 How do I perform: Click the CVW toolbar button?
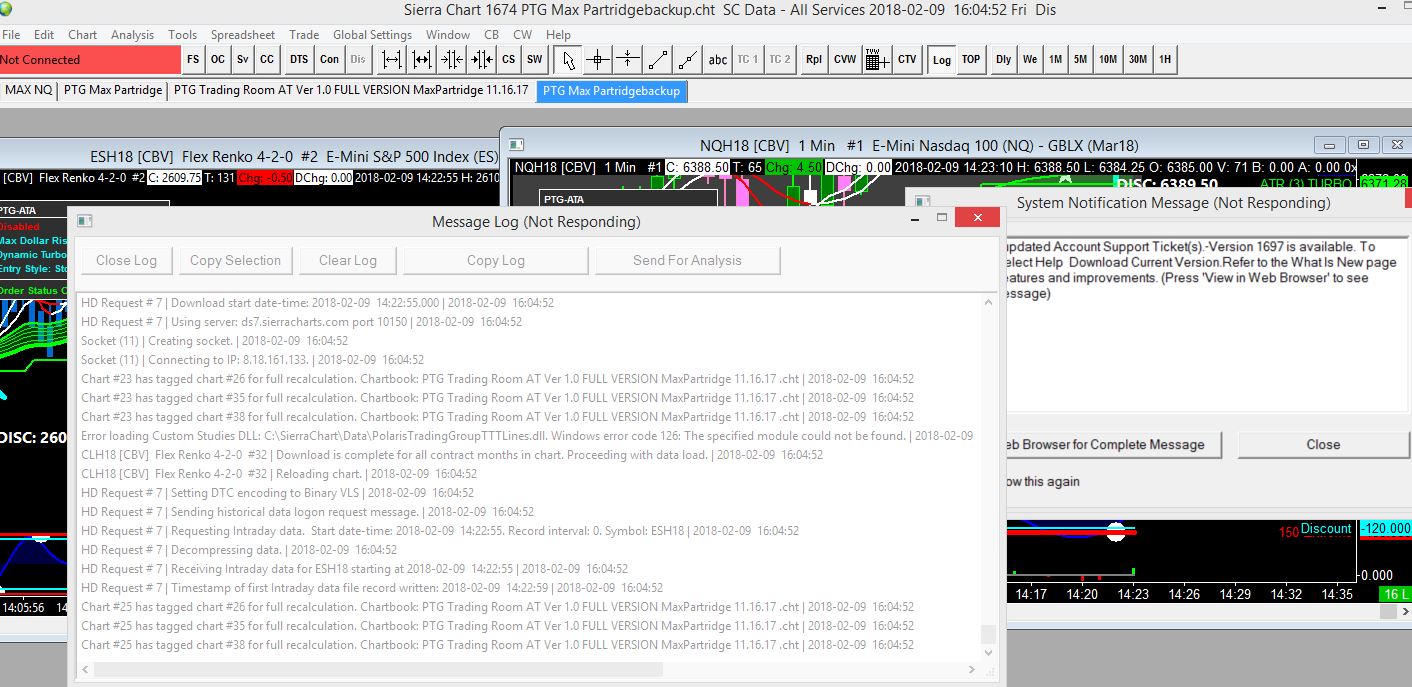[x=845, y=60]
